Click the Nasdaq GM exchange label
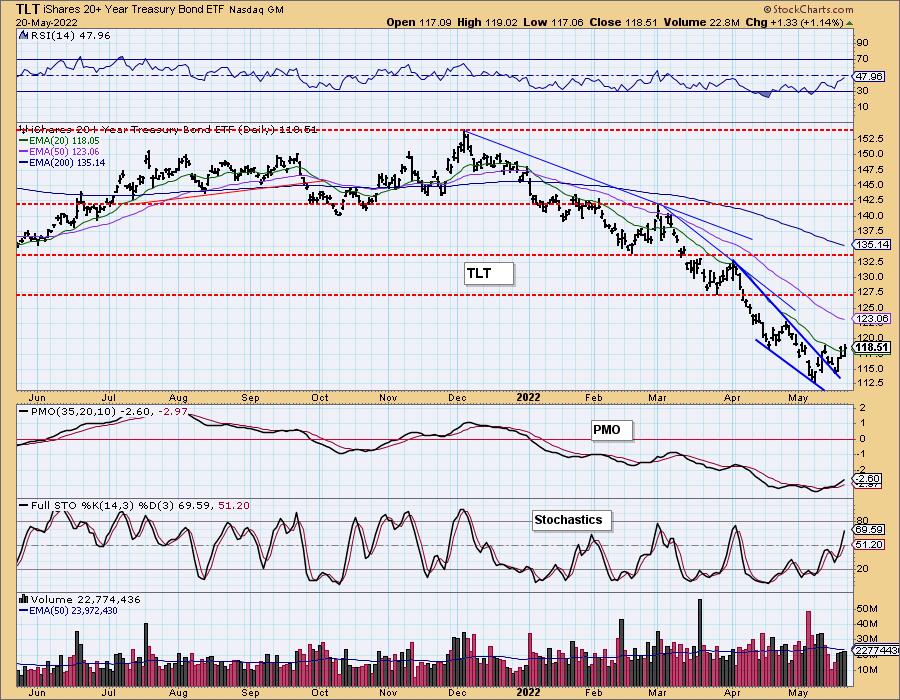The width and height of the screenshot is (900, 700). coord(256,10)
